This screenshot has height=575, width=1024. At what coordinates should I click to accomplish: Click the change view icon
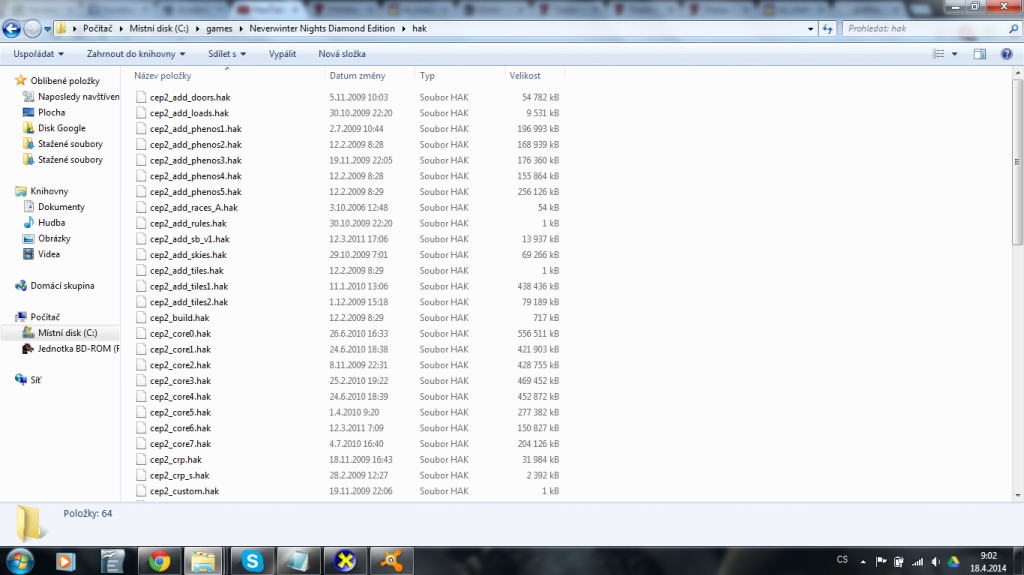938,54
